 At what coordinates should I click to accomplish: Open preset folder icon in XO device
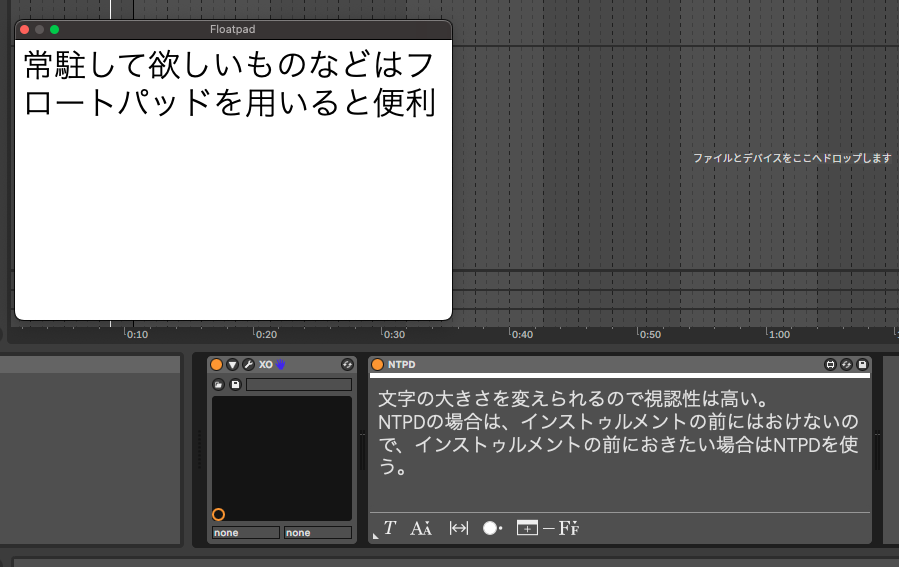[219, 384]
